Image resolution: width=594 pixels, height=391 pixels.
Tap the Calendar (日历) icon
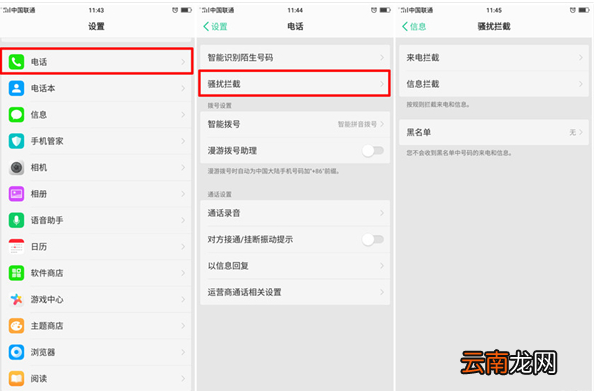[16, 247]
